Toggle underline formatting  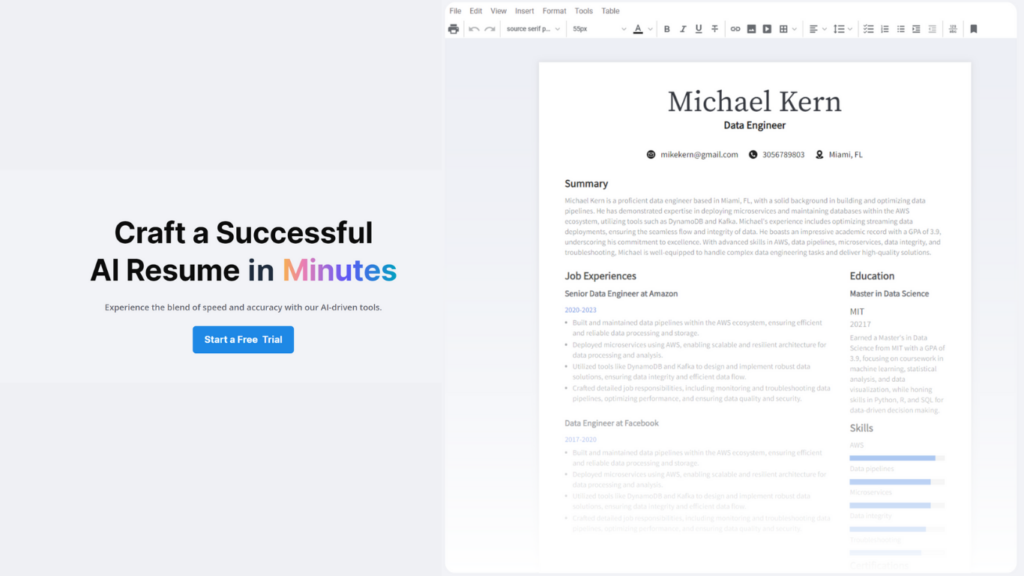click(x=698, y=29)
